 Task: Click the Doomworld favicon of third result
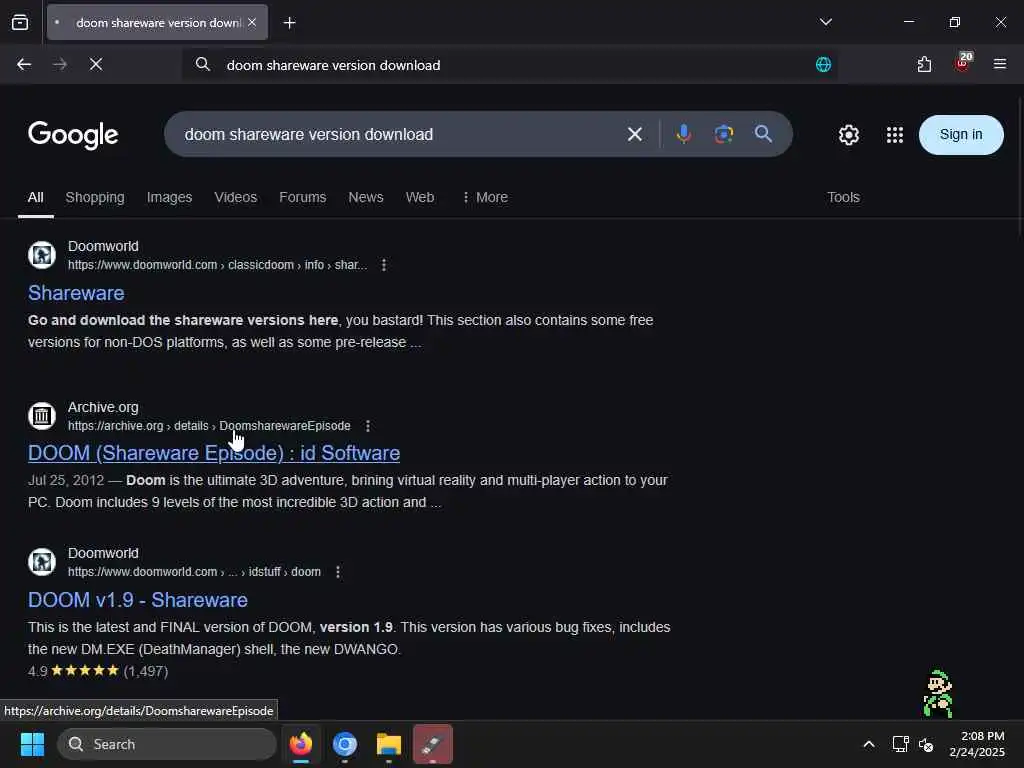pyautogui.click(x=42, y=562)
